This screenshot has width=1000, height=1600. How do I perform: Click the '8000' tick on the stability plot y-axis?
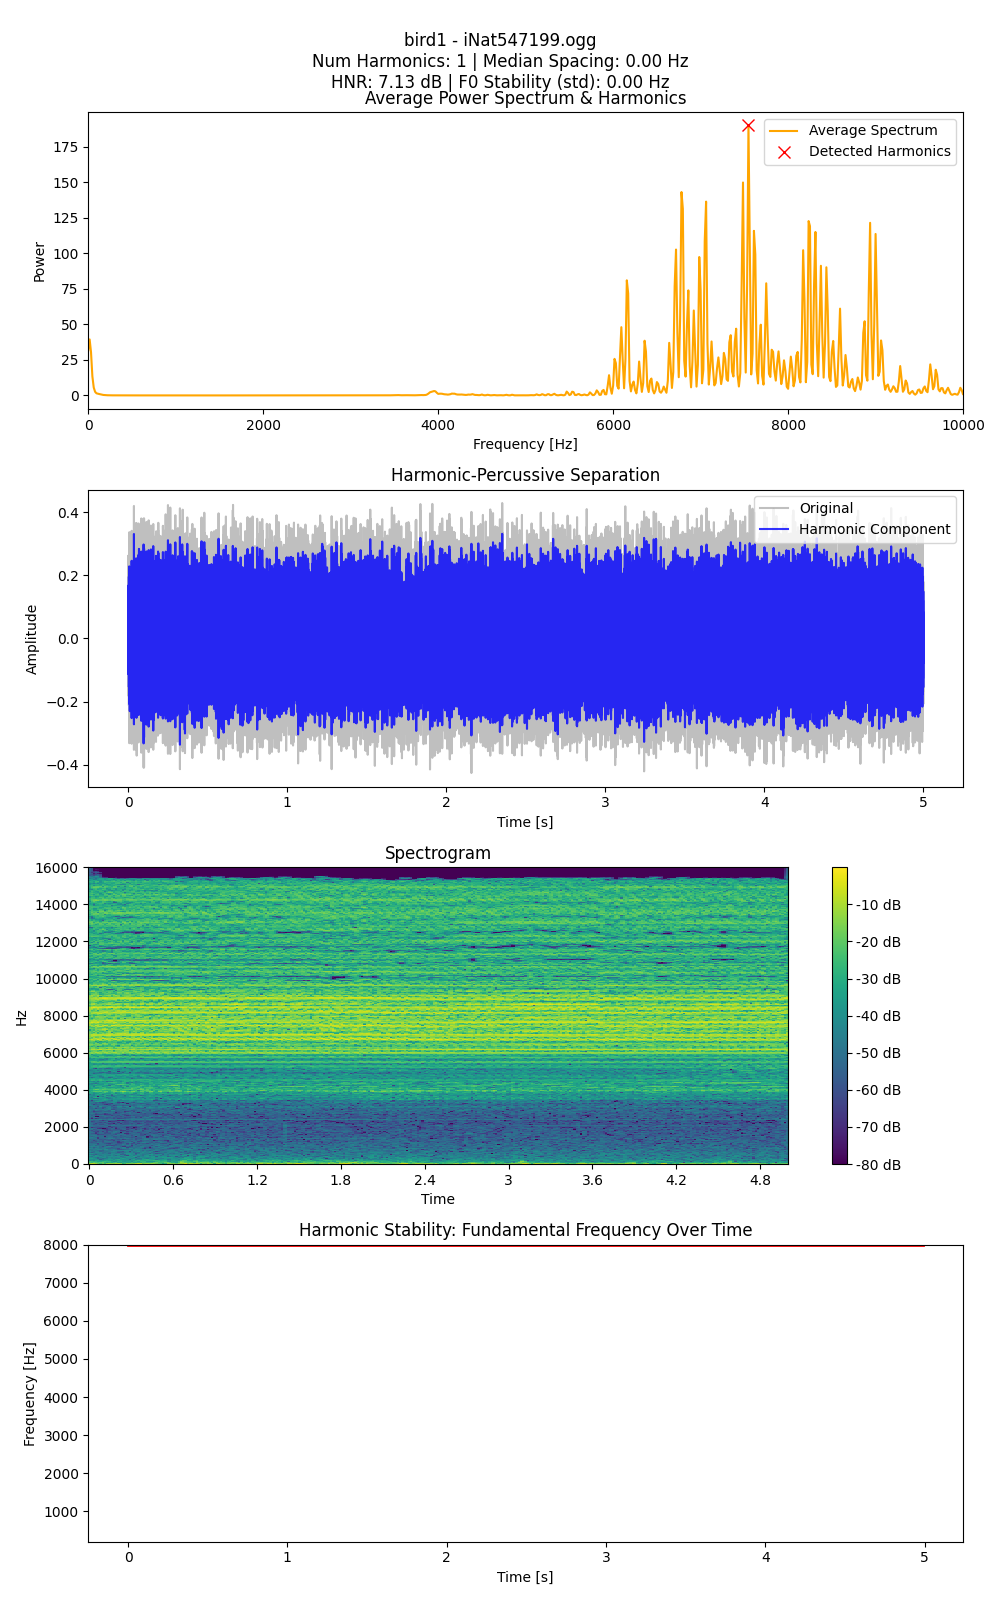coord(62,1245)
